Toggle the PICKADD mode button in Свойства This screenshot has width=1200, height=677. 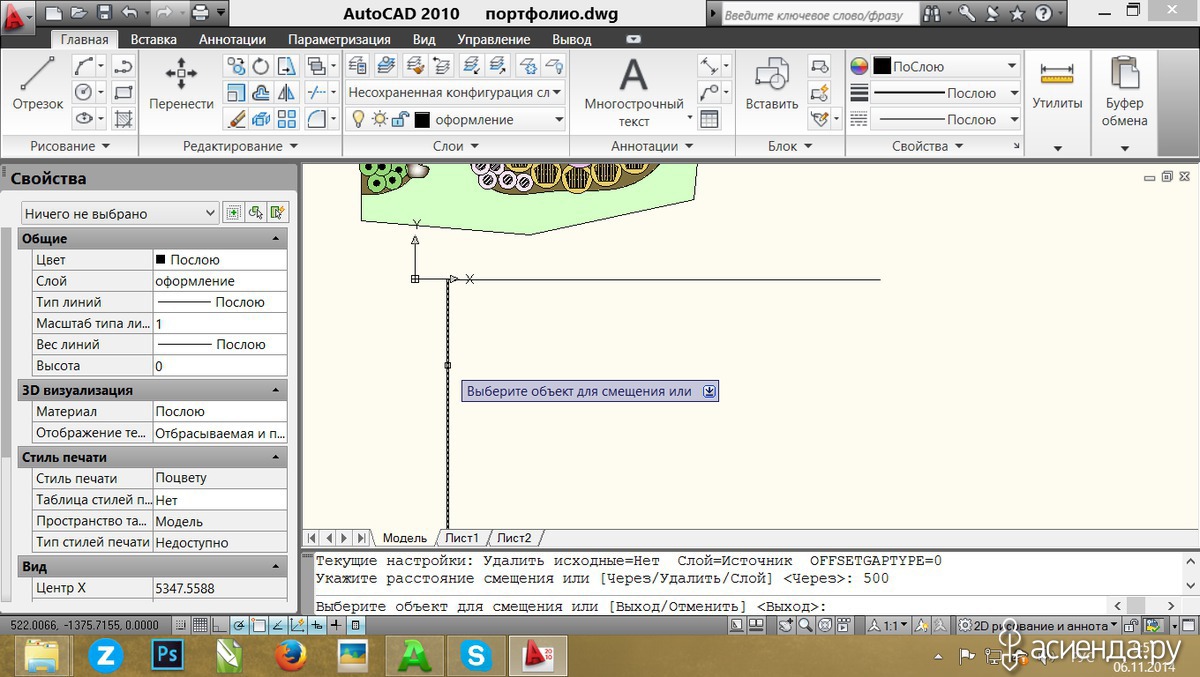click(233, 212)
